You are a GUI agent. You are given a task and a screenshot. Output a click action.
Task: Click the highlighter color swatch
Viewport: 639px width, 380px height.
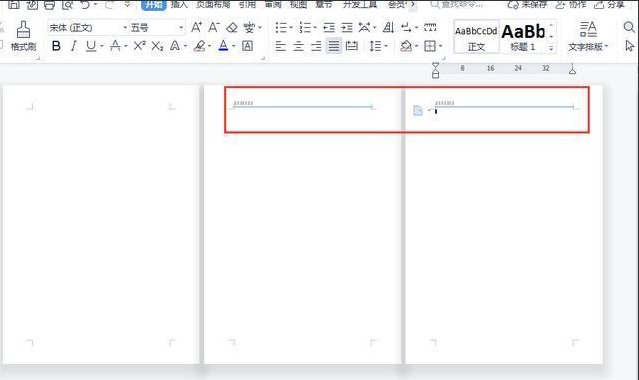point(200,46)
